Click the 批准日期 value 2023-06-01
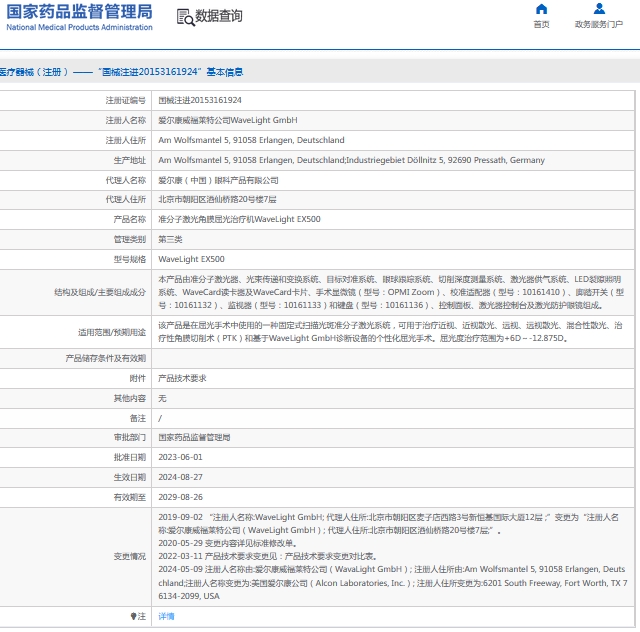The image size is (640, 632). tap(180, 457)
